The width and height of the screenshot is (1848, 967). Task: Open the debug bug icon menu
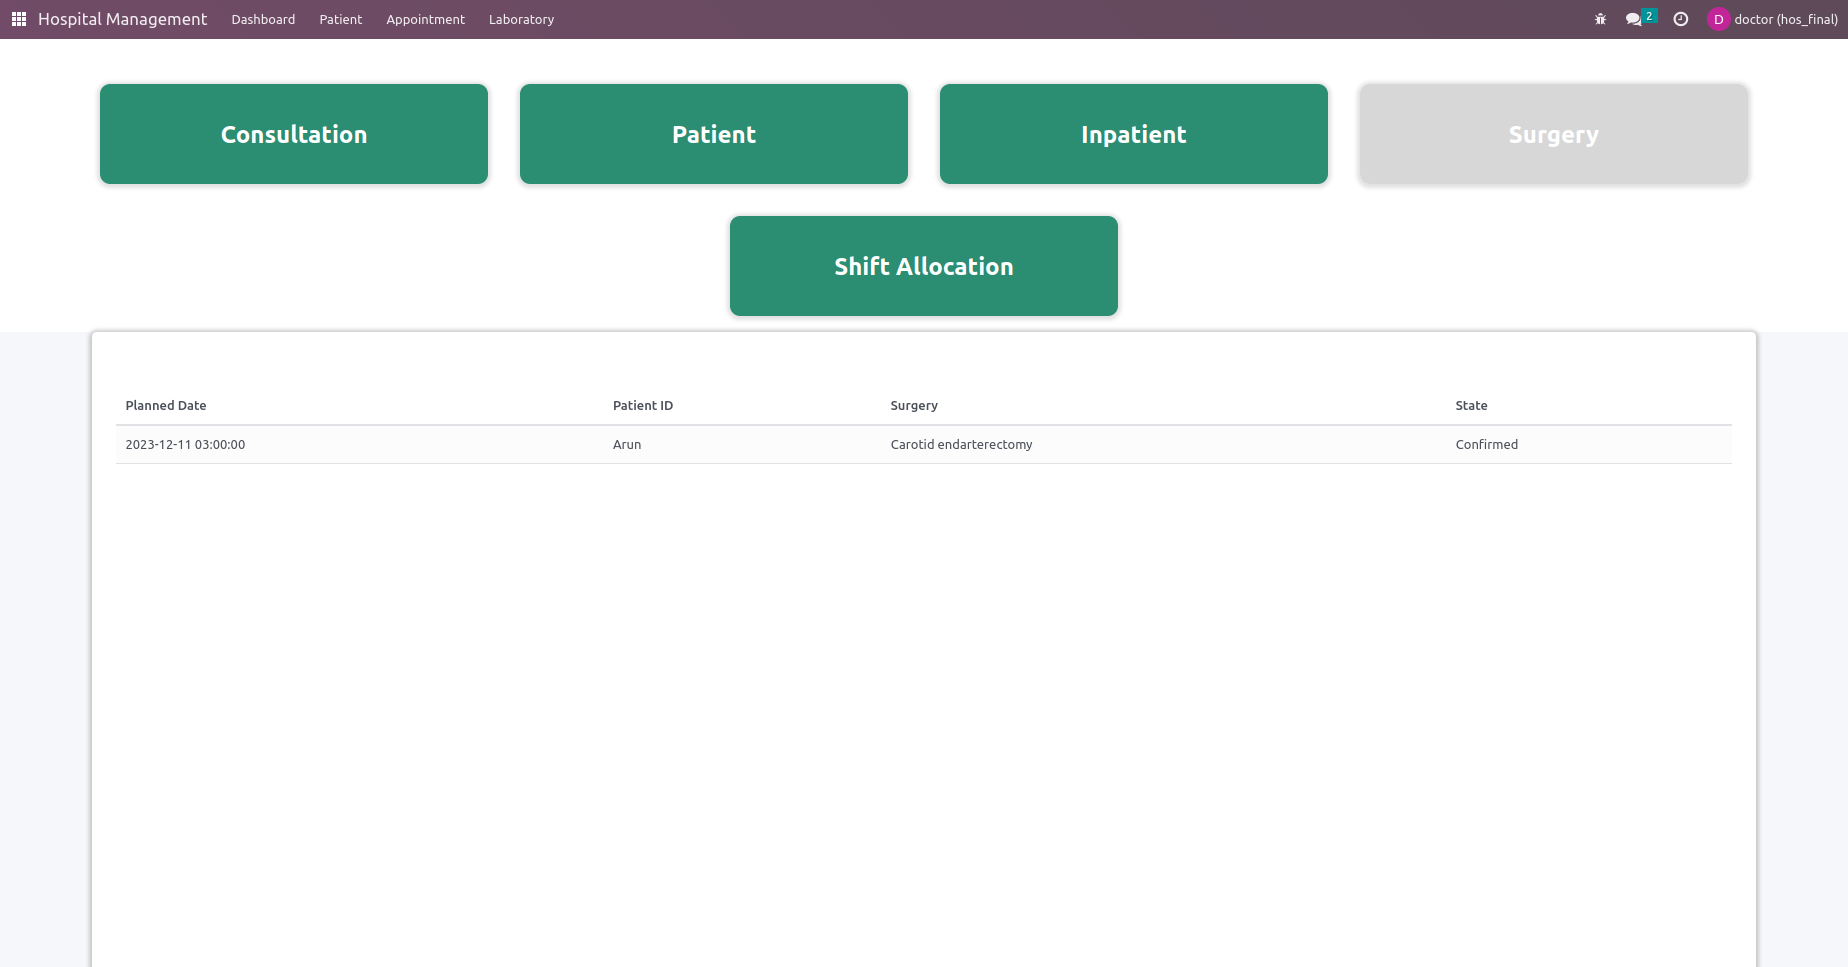1600,19
